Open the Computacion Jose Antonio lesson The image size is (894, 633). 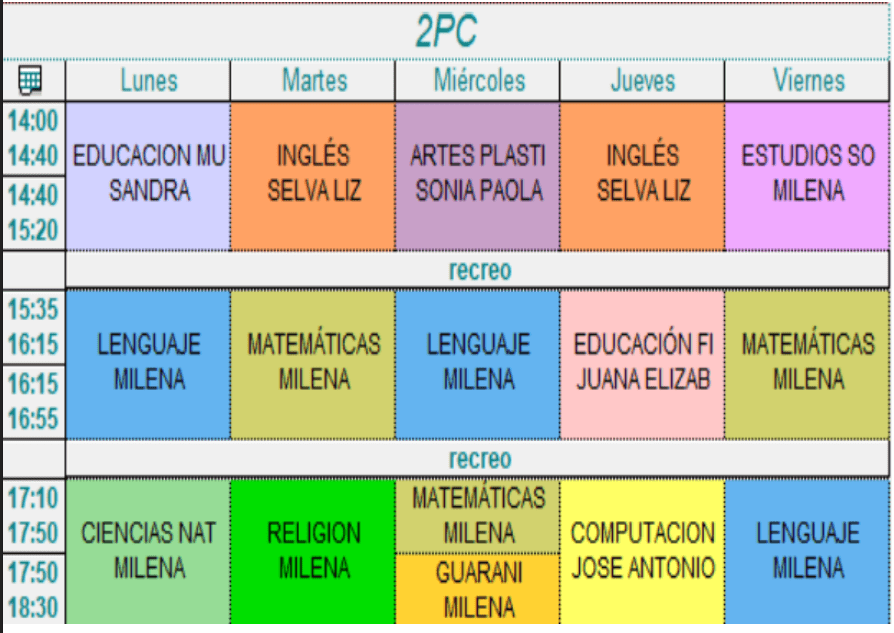[642, 552]
